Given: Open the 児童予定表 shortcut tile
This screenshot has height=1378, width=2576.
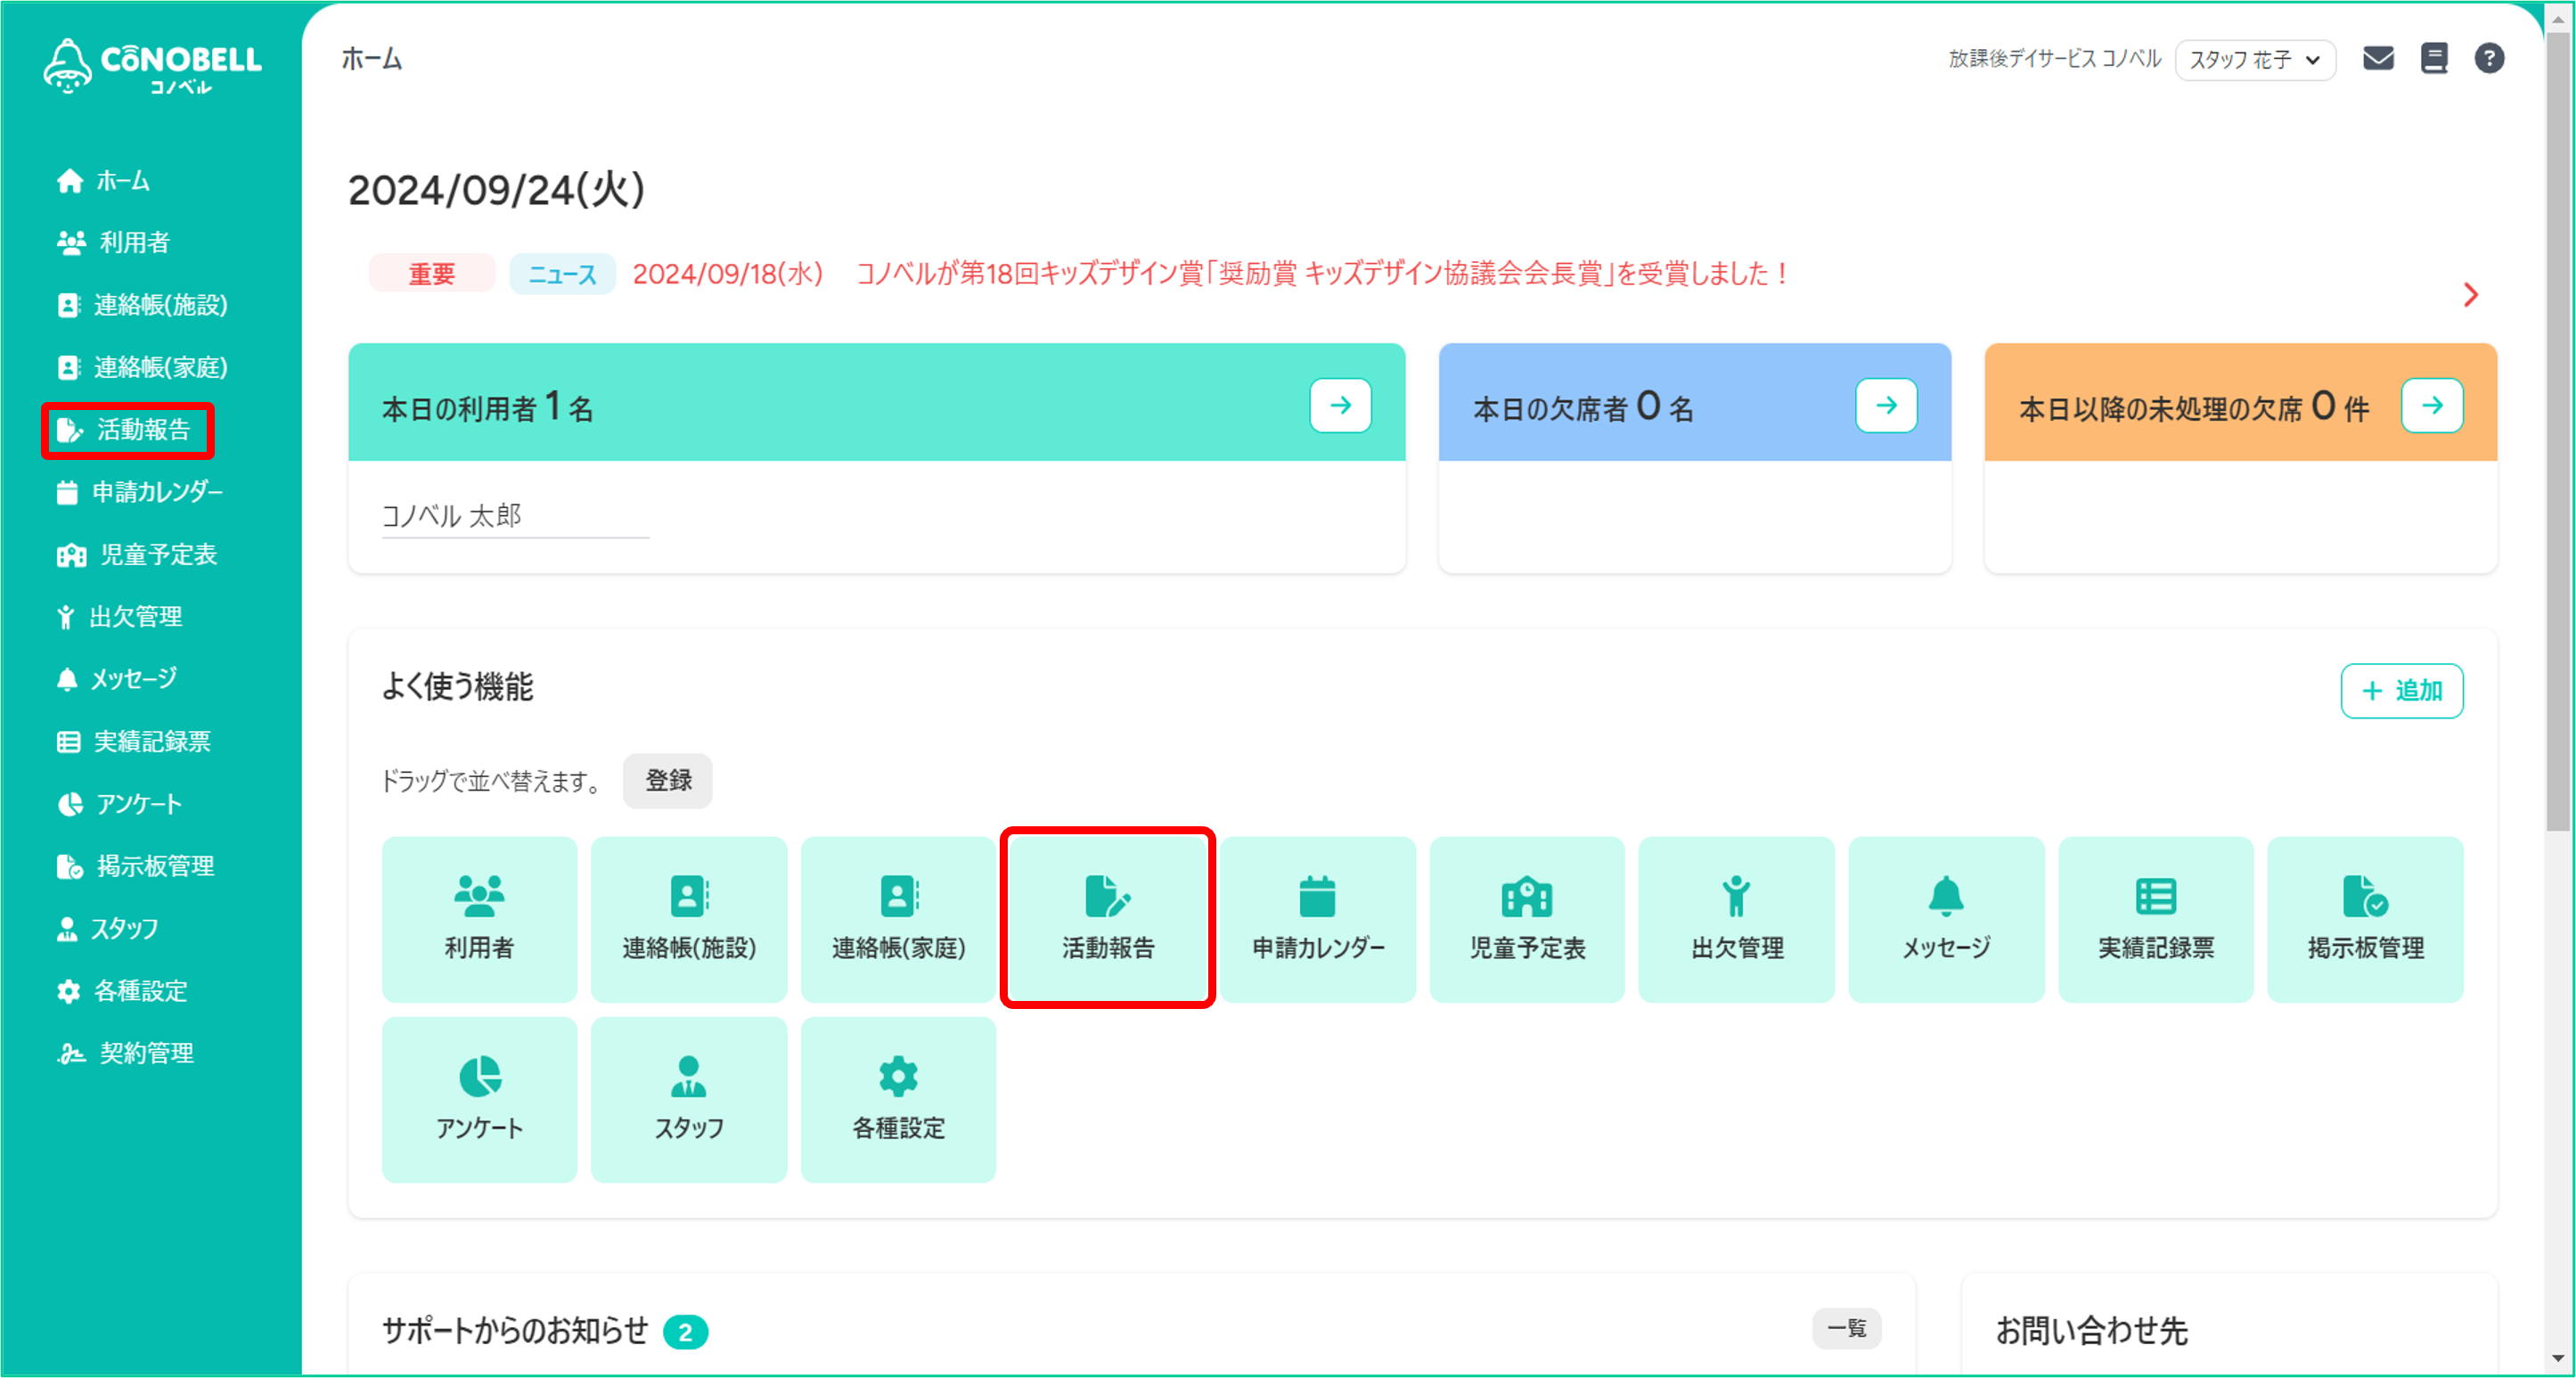Looking at the screenshot, I should pos(1527,919).
